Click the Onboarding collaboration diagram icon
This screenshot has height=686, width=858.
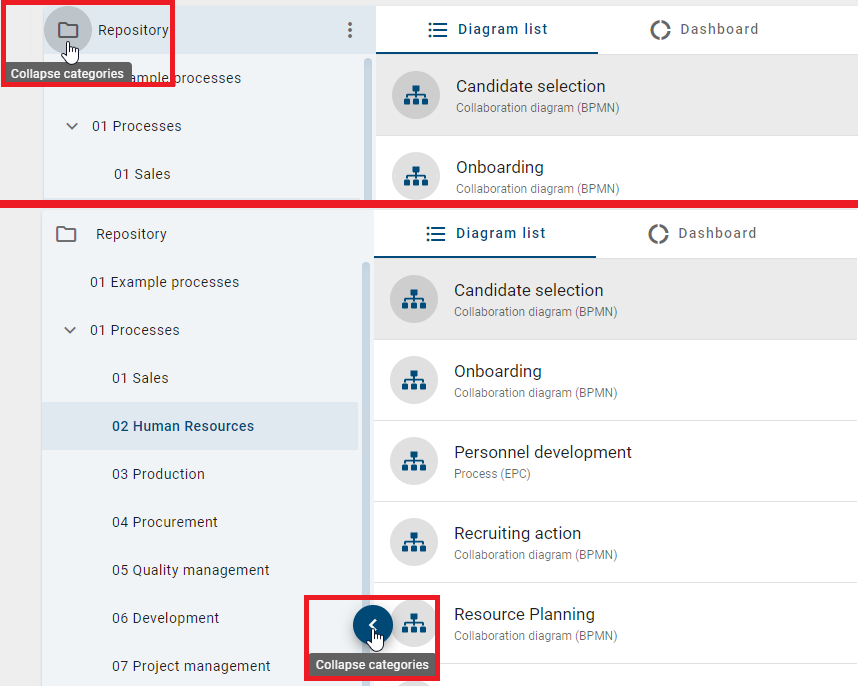(x=414, y=380)
